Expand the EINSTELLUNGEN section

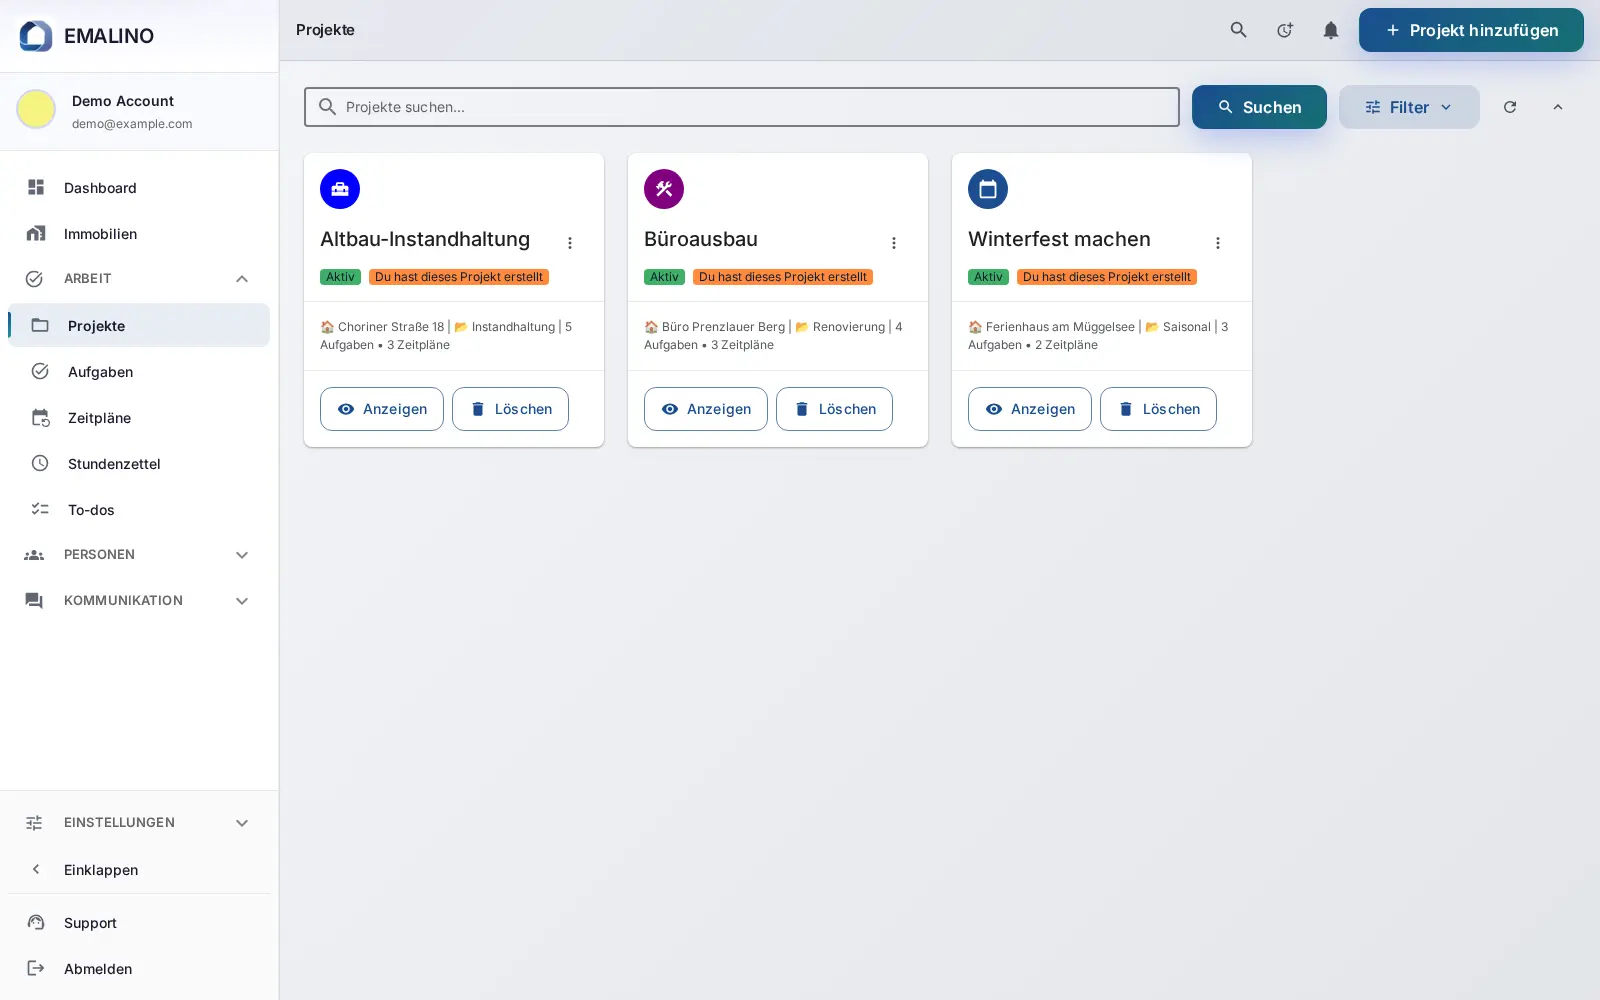pyautogui.click(x=139, y=823)
